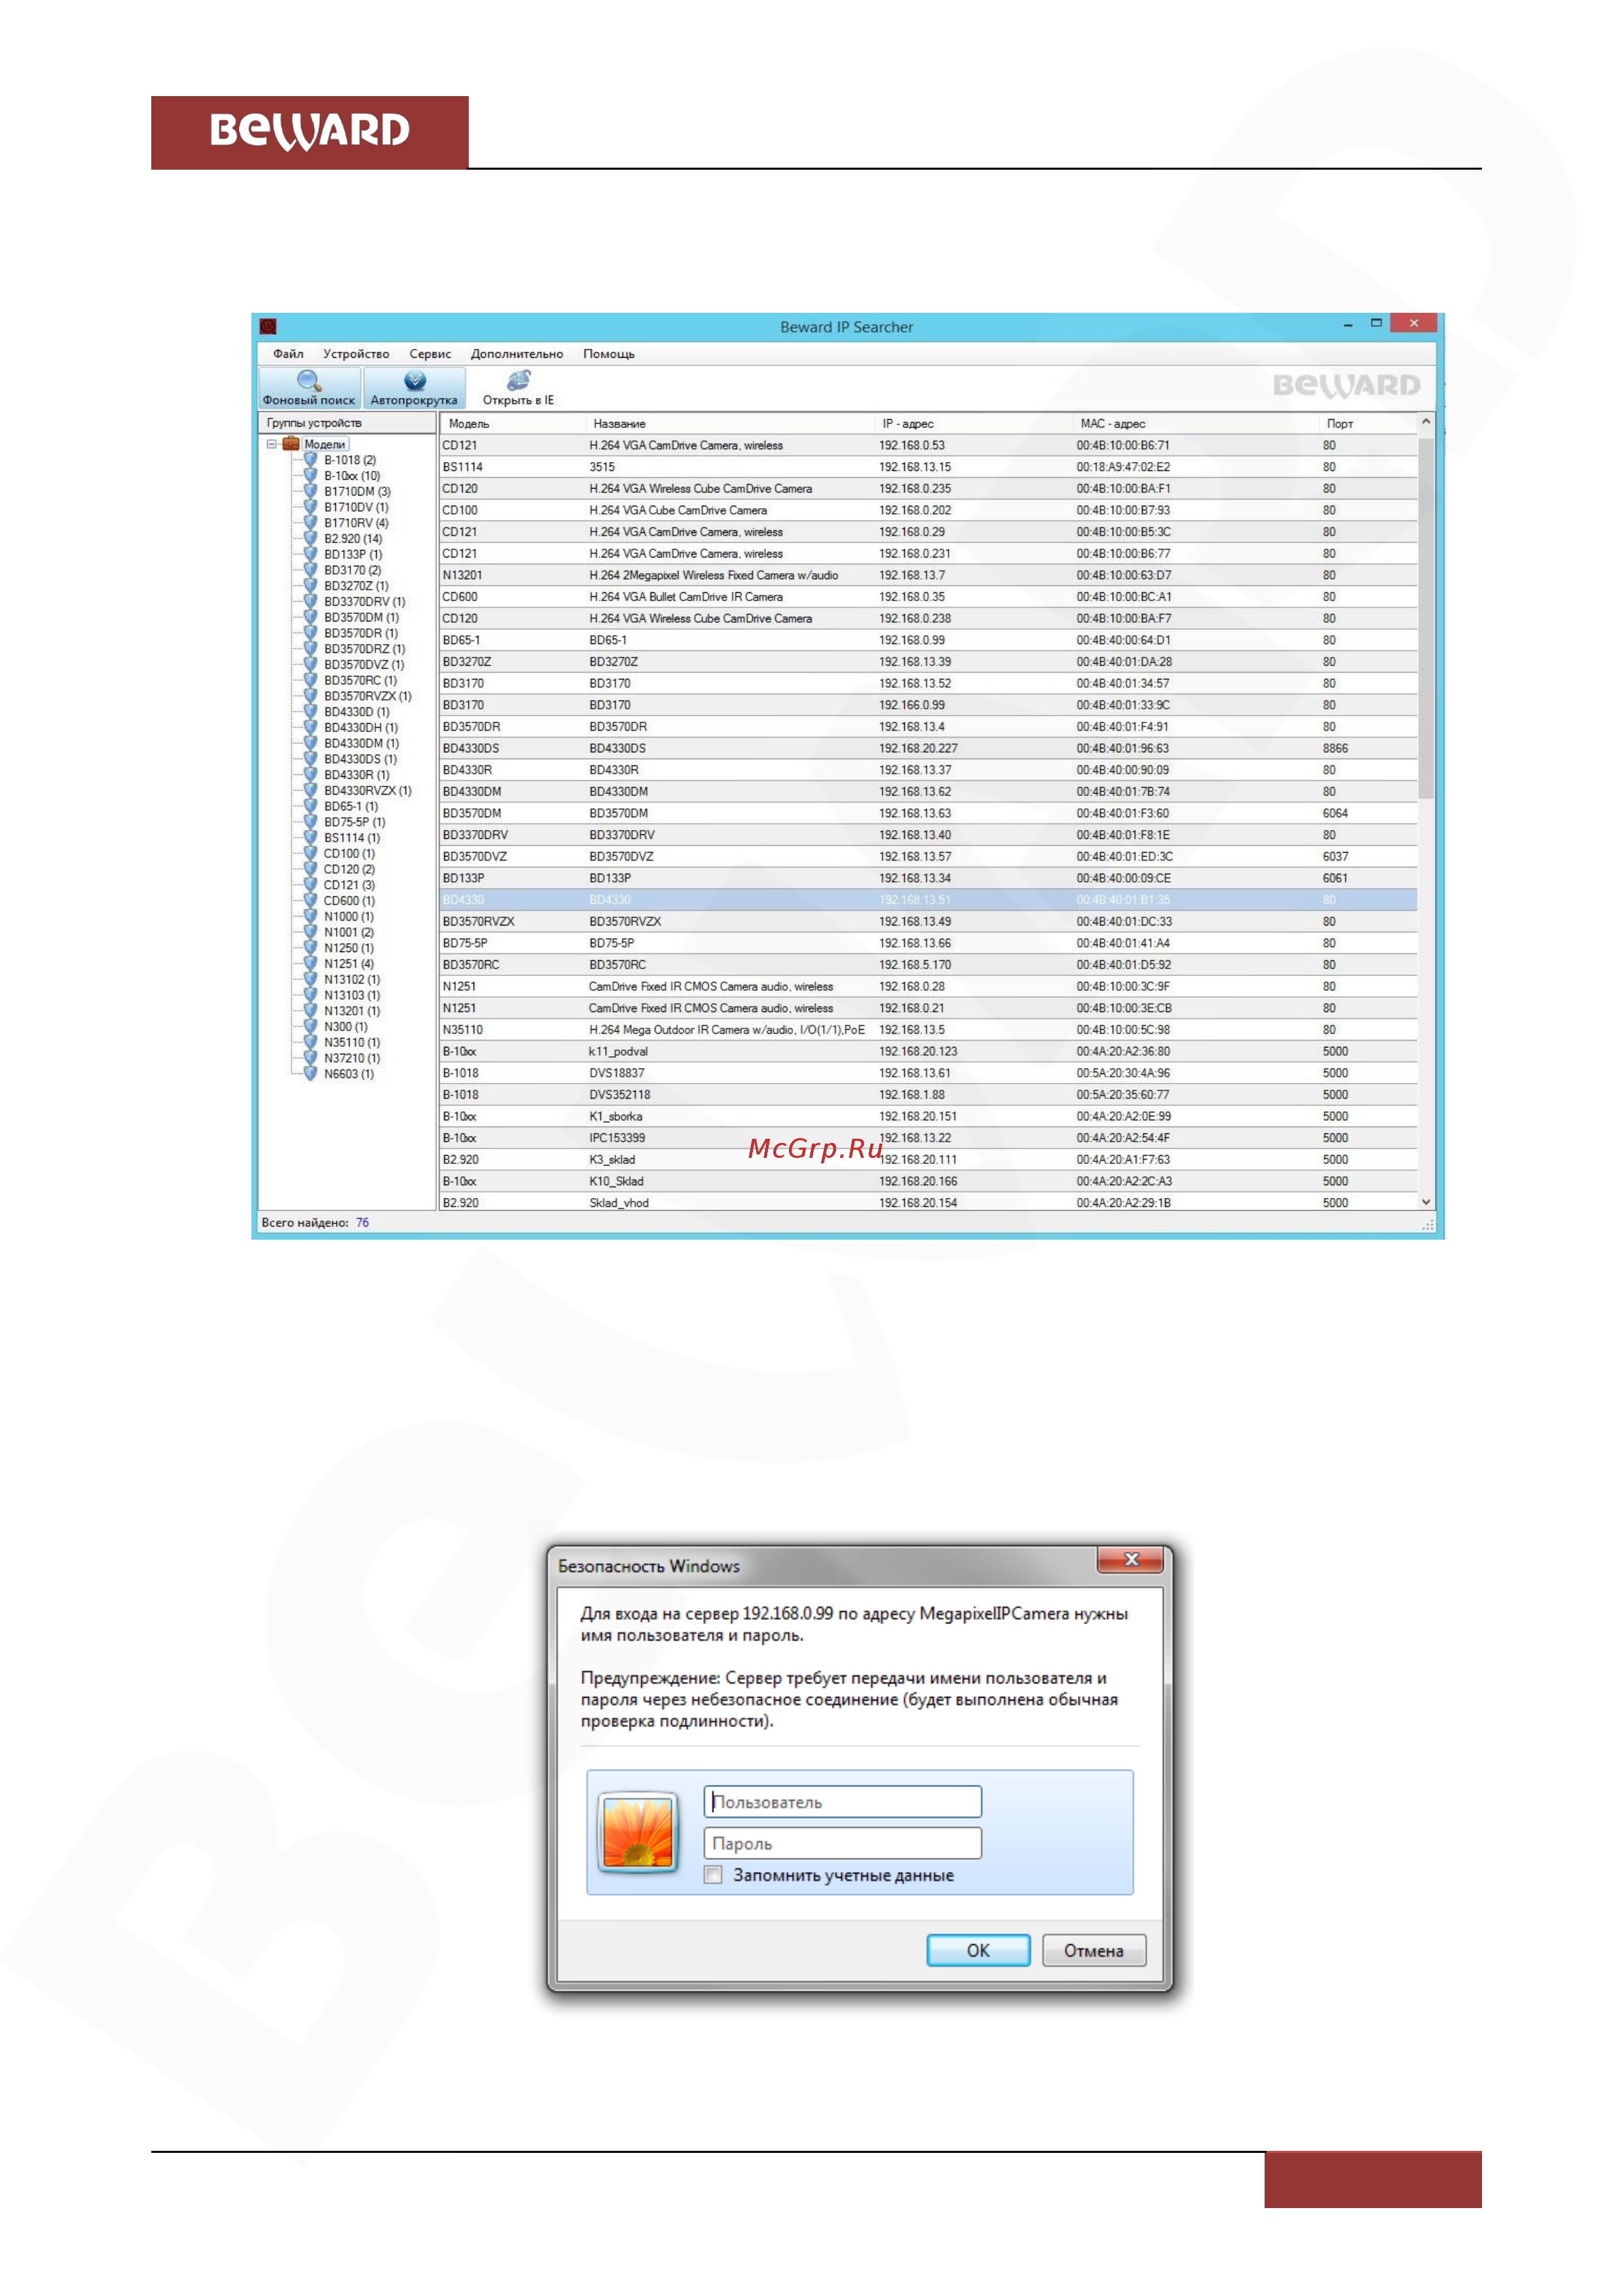Image resolution: width=1623 pixels, height=2296 pixels.
Task: Click the device list vertical scrollbar thumb
Action: [1426, 617]
